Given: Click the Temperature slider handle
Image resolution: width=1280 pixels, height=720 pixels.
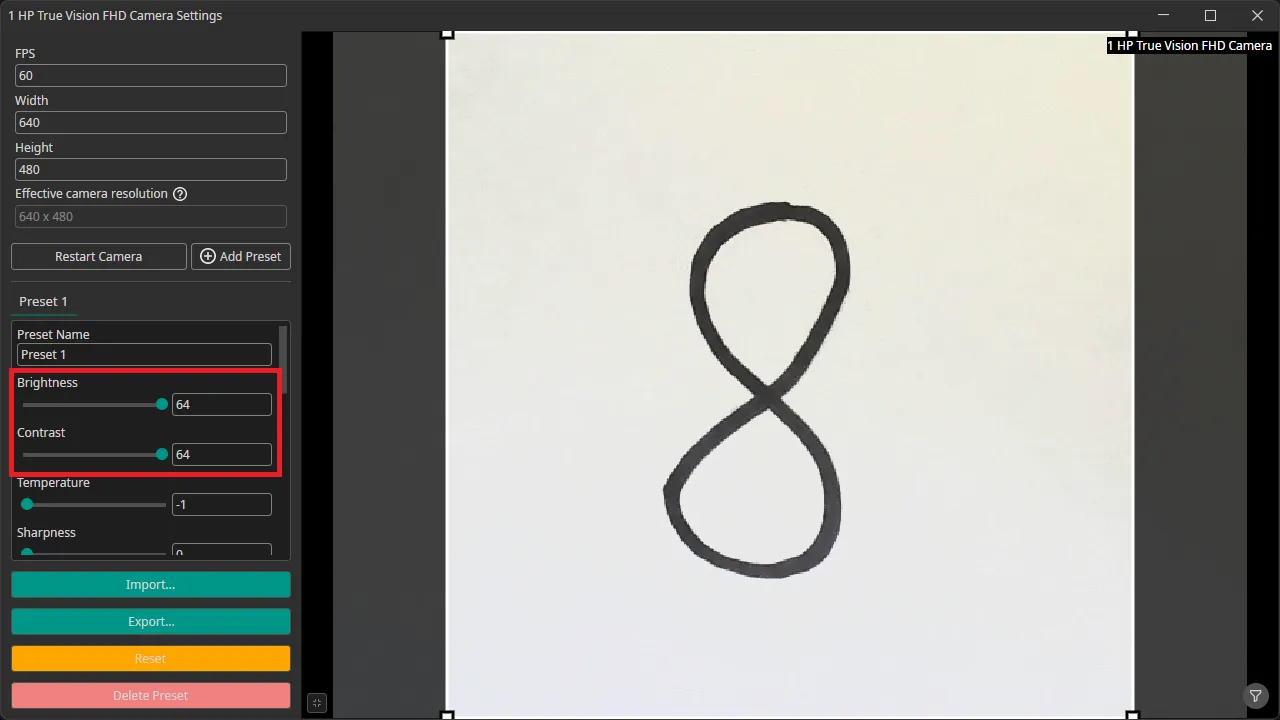Looking at the screenshot, I should pos(27,505).
